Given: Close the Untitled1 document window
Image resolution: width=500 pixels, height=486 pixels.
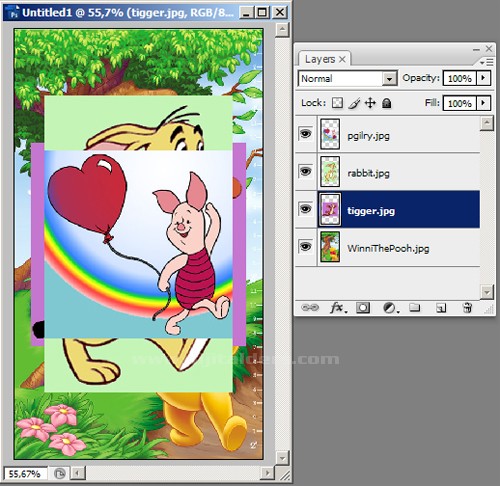Looking at the screenshot, I should tap(280, 13).
